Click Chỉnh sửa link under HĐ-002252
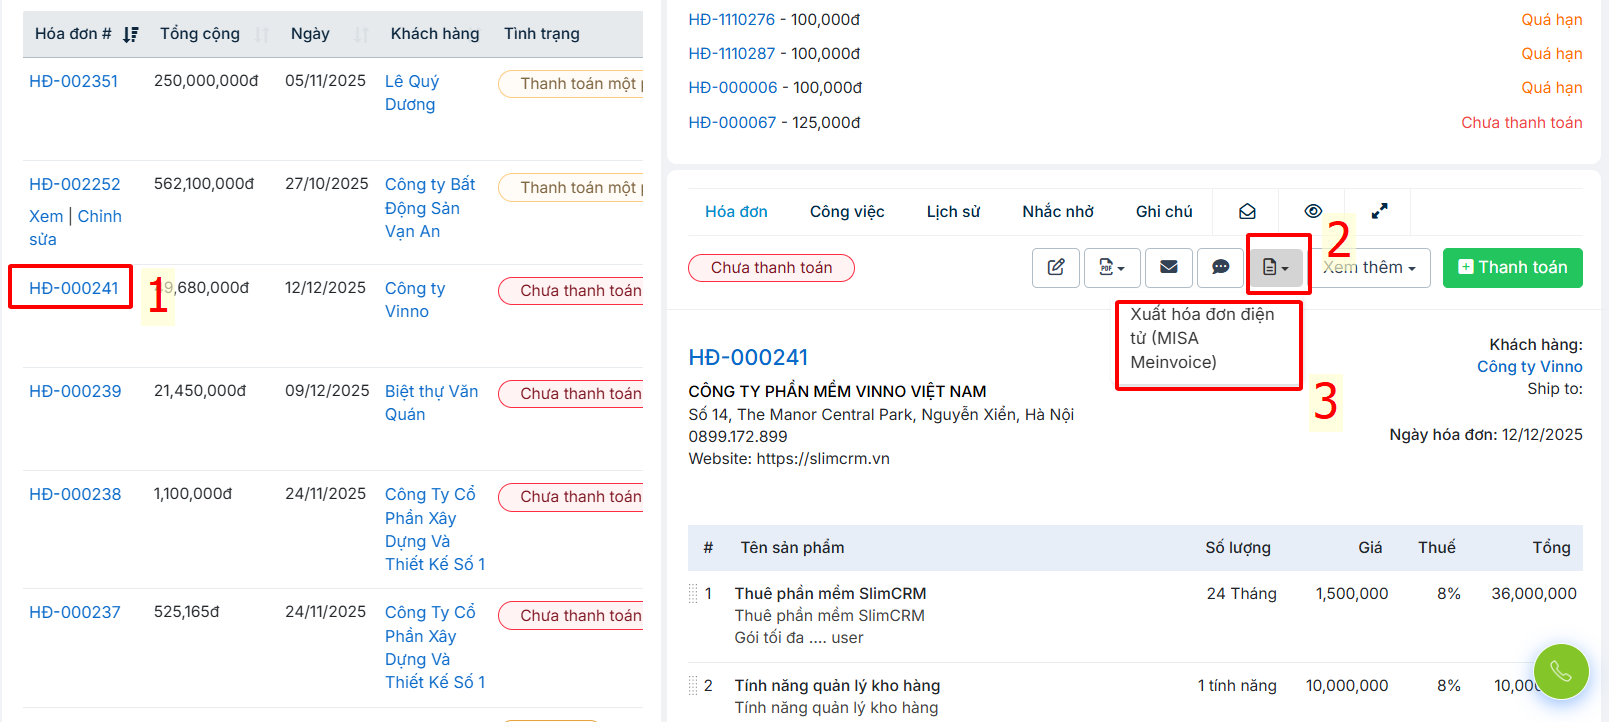This screenshot has height=722, width=1609. pos(99,217)
